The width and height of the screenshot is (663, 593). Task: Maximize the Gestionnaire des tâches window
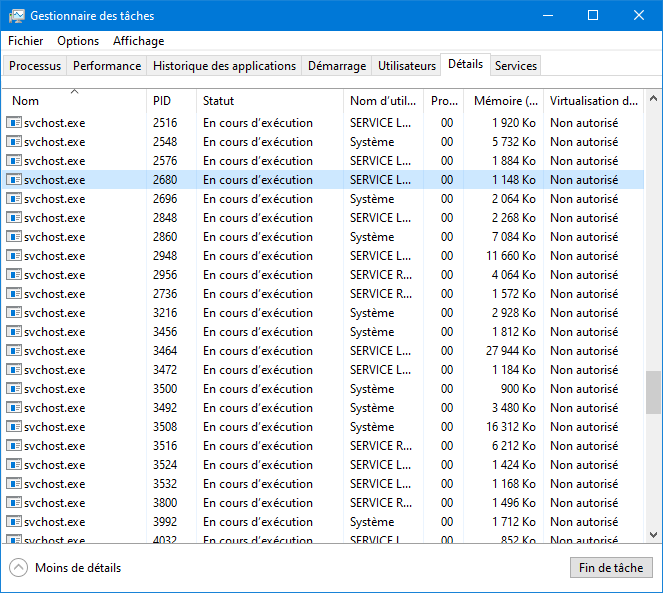click(593, 16)
